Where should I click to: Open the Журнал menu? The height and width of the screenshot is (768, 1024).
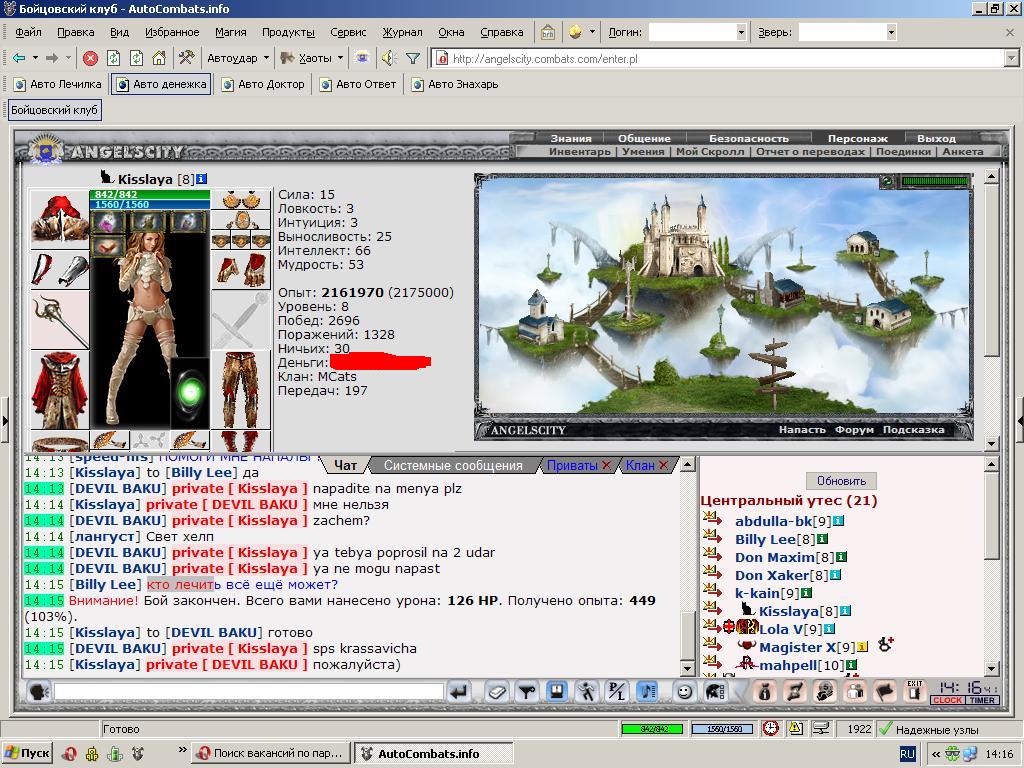pos(402,32)
